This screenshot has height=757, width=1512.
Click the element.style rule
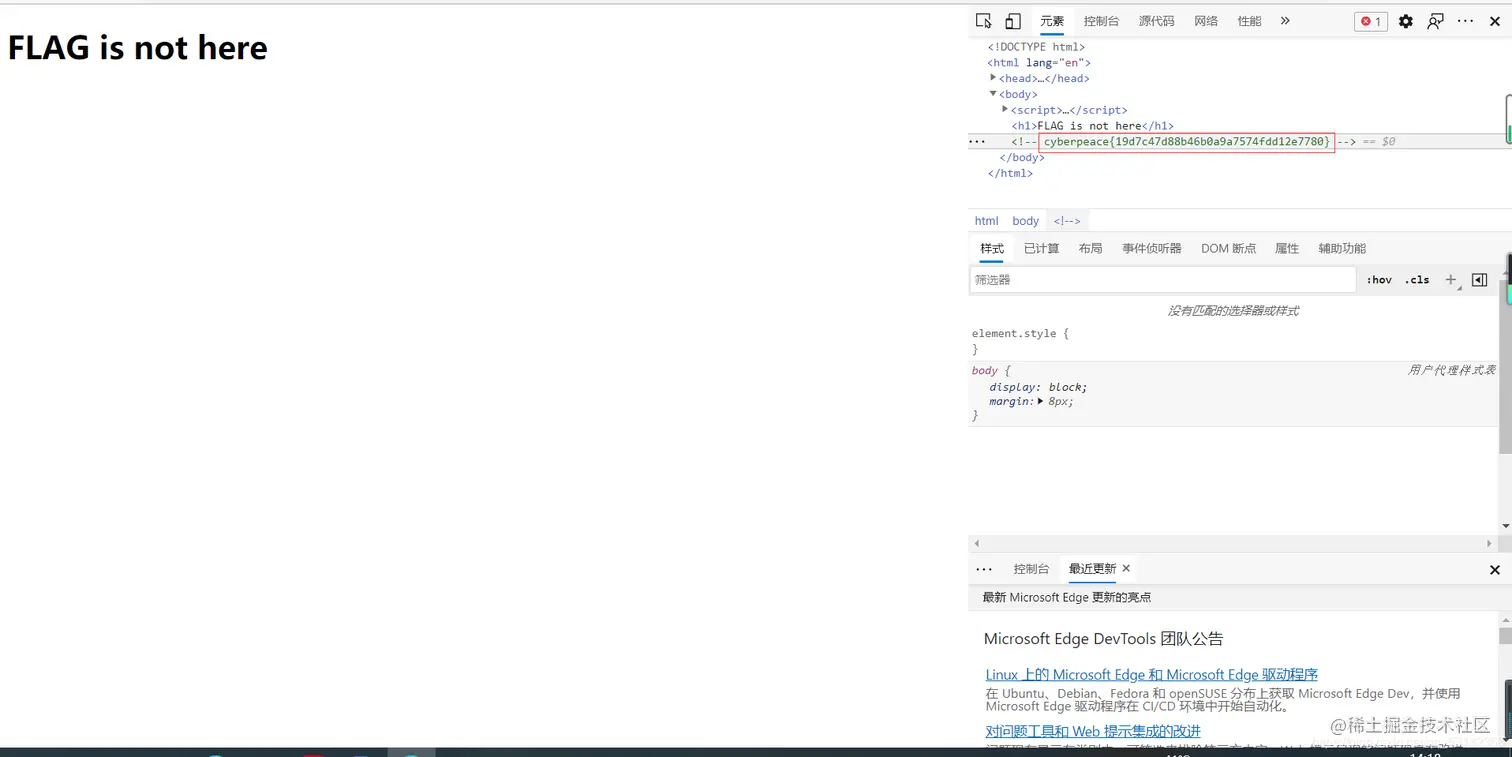pyautogui.click(x=1020, y=334)
